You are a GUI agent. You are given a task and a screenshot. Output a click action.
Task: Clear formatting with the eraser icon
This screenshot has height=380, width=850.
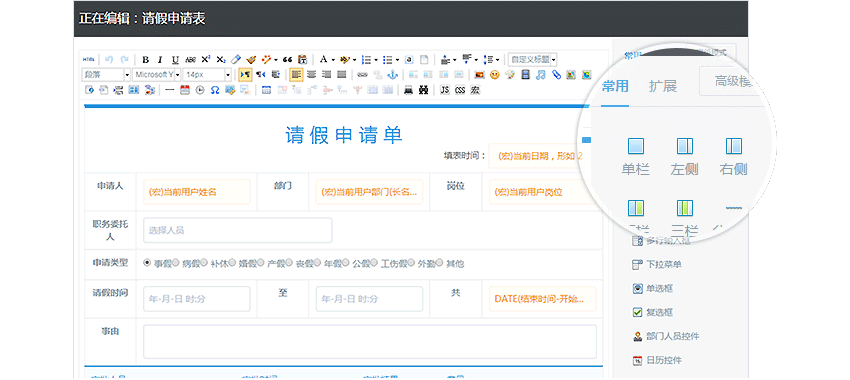(235, 60)
